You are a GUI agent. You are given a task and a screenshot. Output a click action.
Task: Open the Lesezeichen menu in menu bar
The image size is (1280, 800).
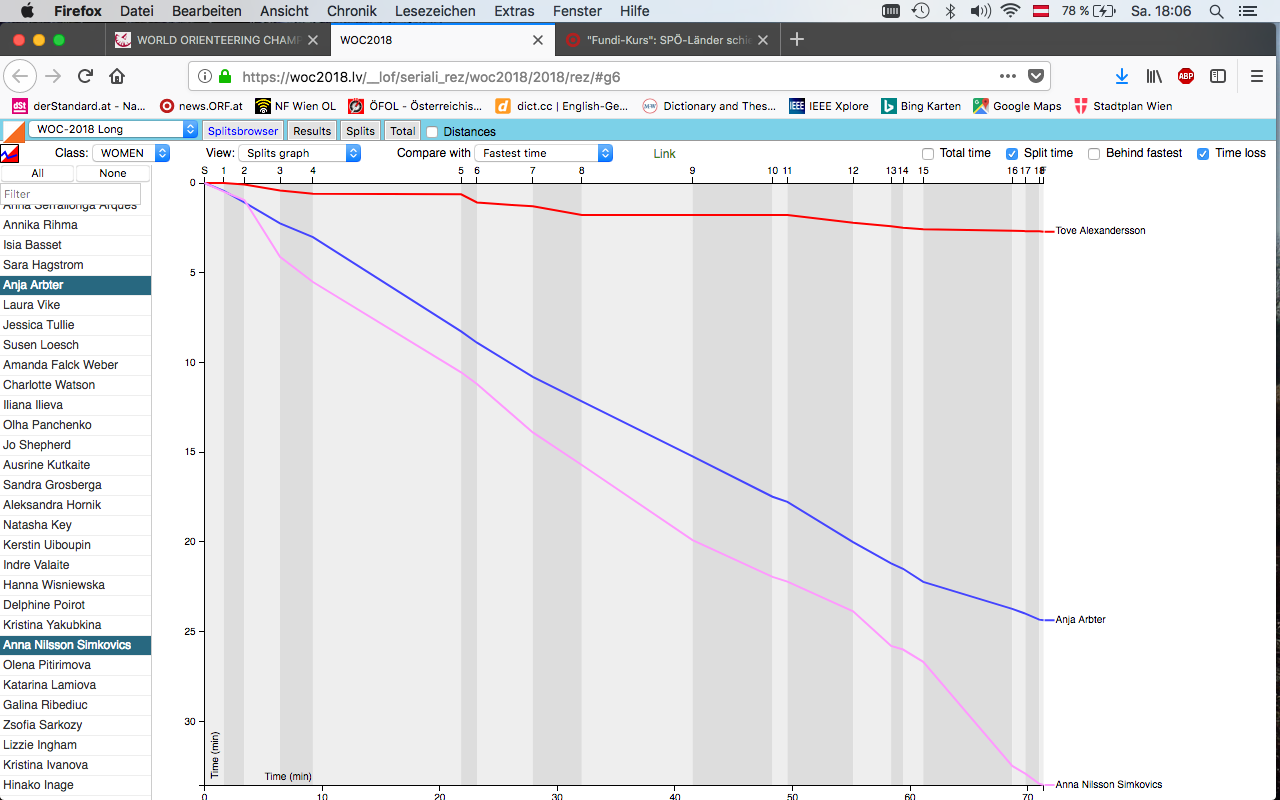(x=436, y=11)
